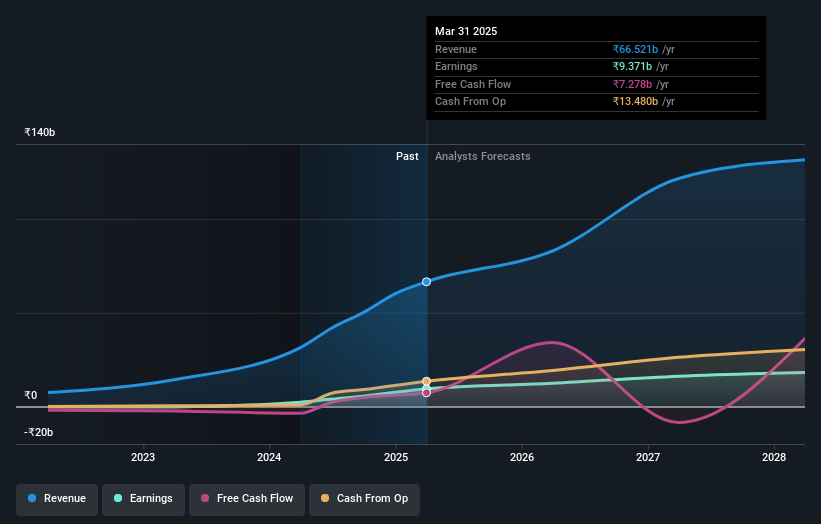Screen dimensions: 821x524
Task: Toggle the Free Cash Flow legend series
Action: tap(247, 499)
